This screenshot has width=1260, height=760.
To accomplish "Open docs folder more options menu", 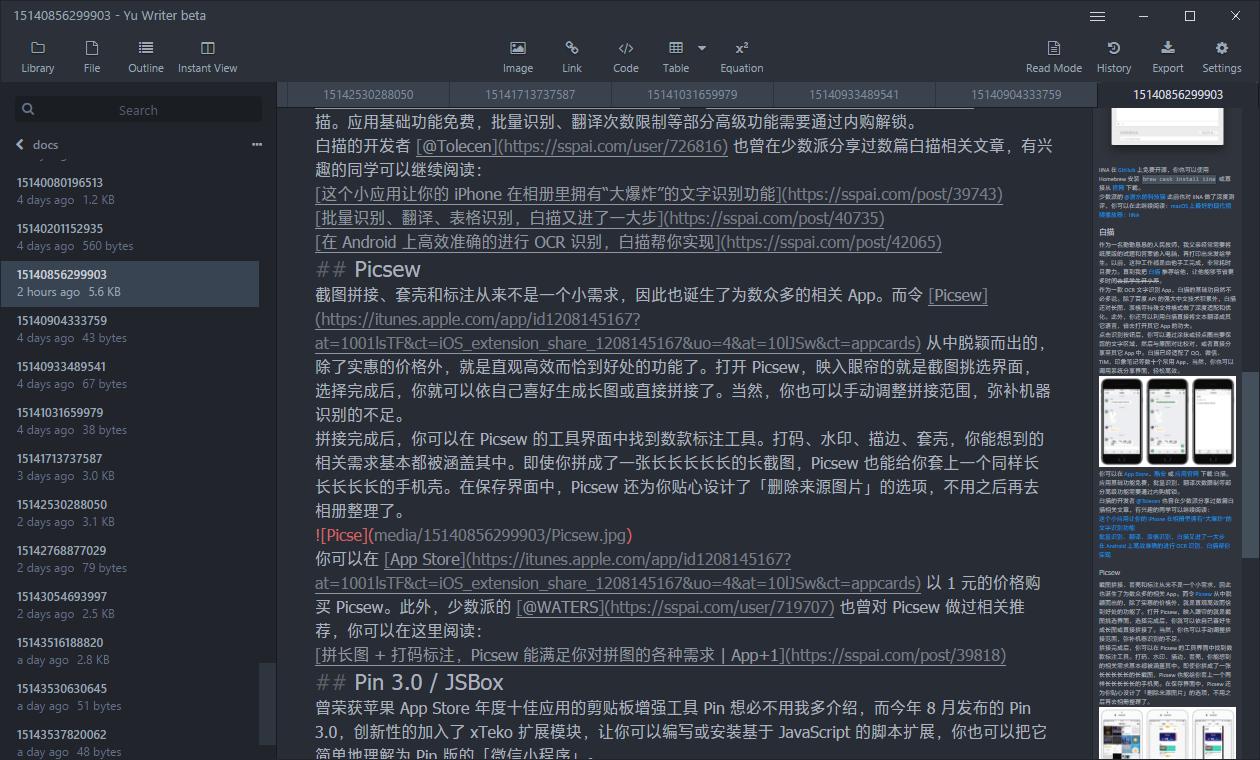I will [x=257, y=145].
